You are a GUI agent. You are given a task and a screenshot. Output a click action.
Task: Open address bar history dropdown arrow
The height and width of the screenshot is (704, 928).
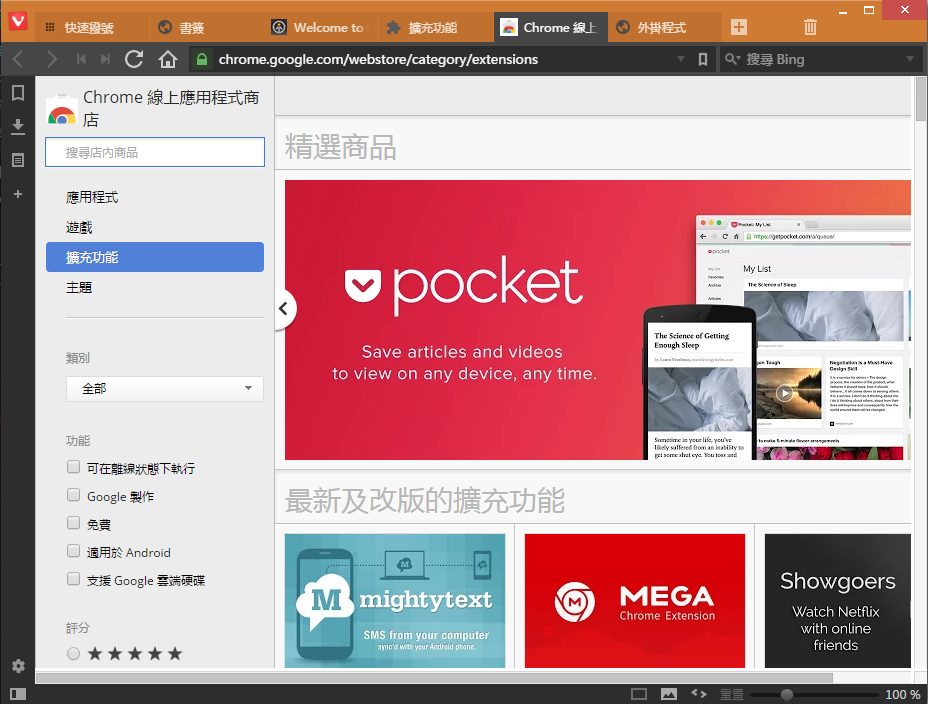coord(681,59)
